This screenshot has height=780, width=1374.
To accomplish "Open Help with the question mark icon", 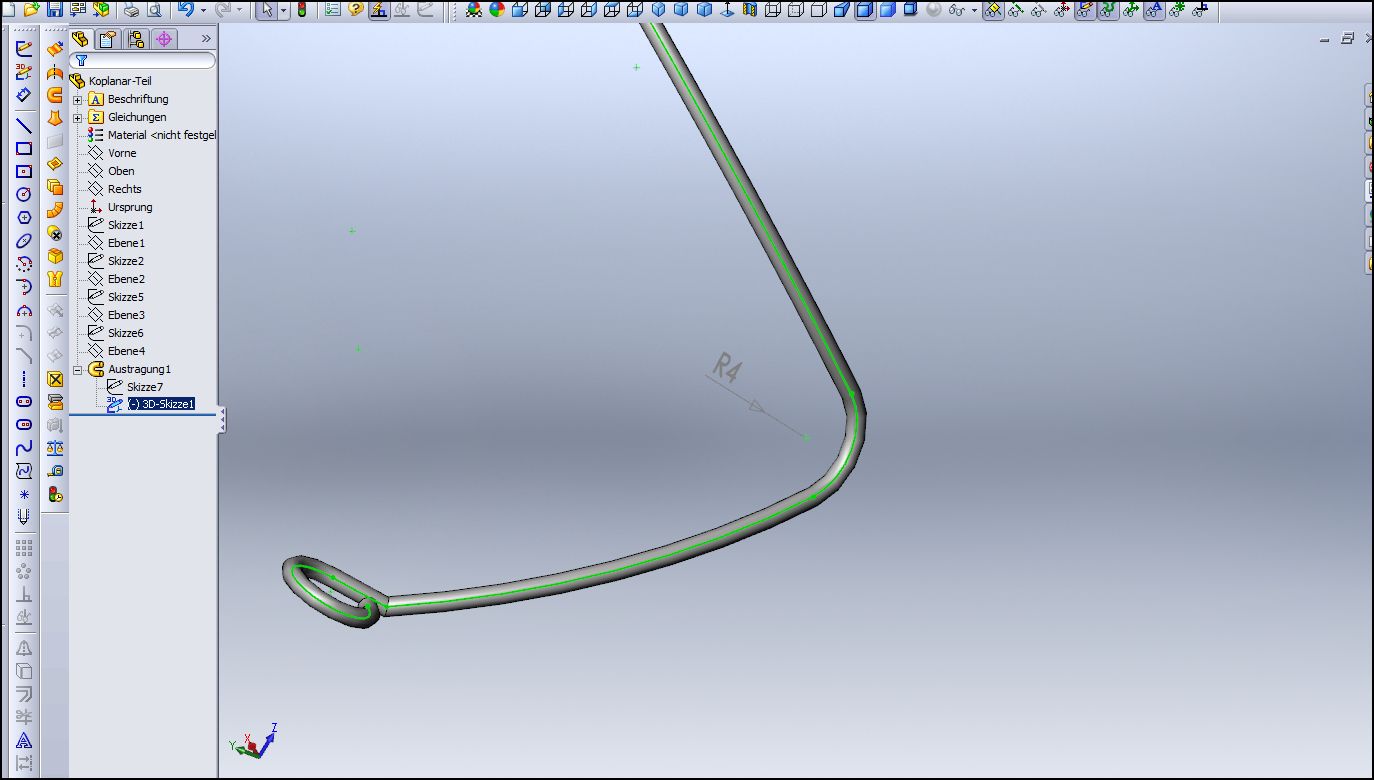I will (x=356, y=10).
